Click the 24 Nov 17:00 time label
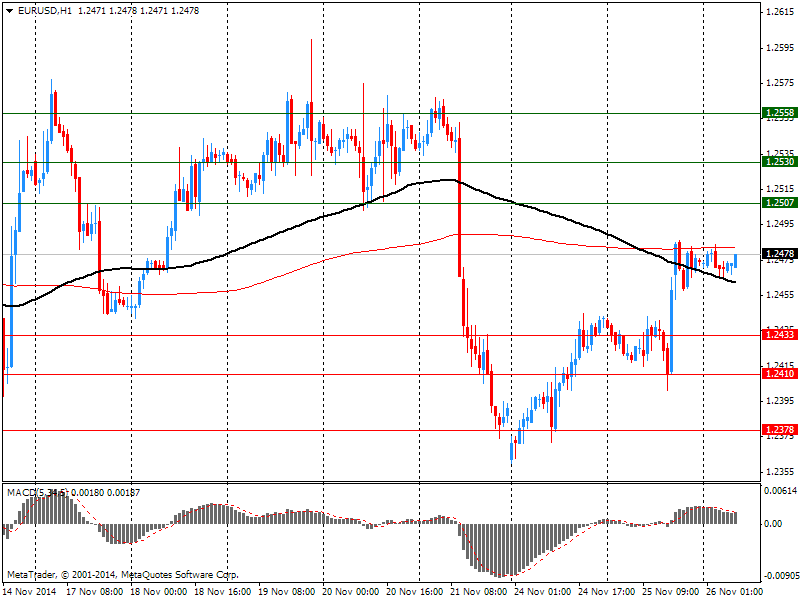 tap(607, 592)
